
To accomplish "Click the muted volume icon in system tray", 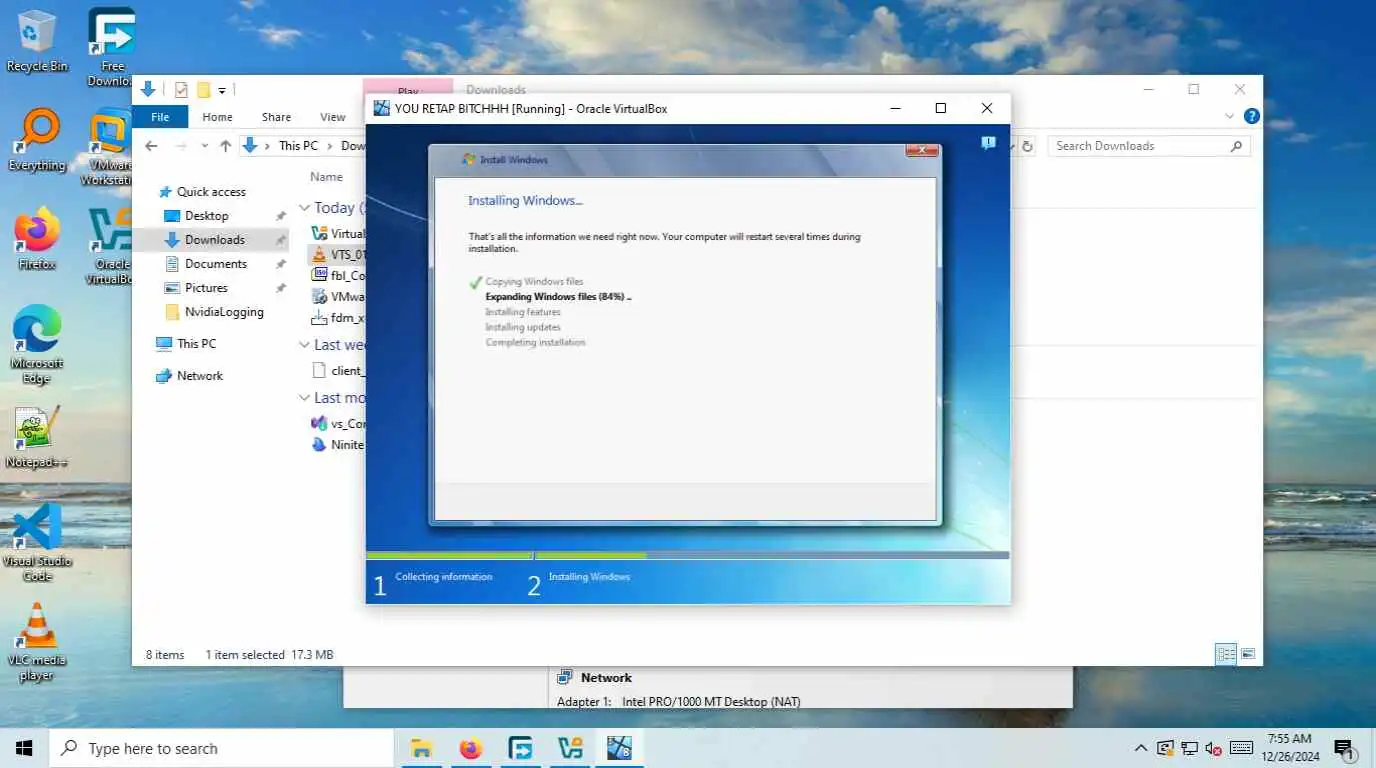I will click(1214, 748).
